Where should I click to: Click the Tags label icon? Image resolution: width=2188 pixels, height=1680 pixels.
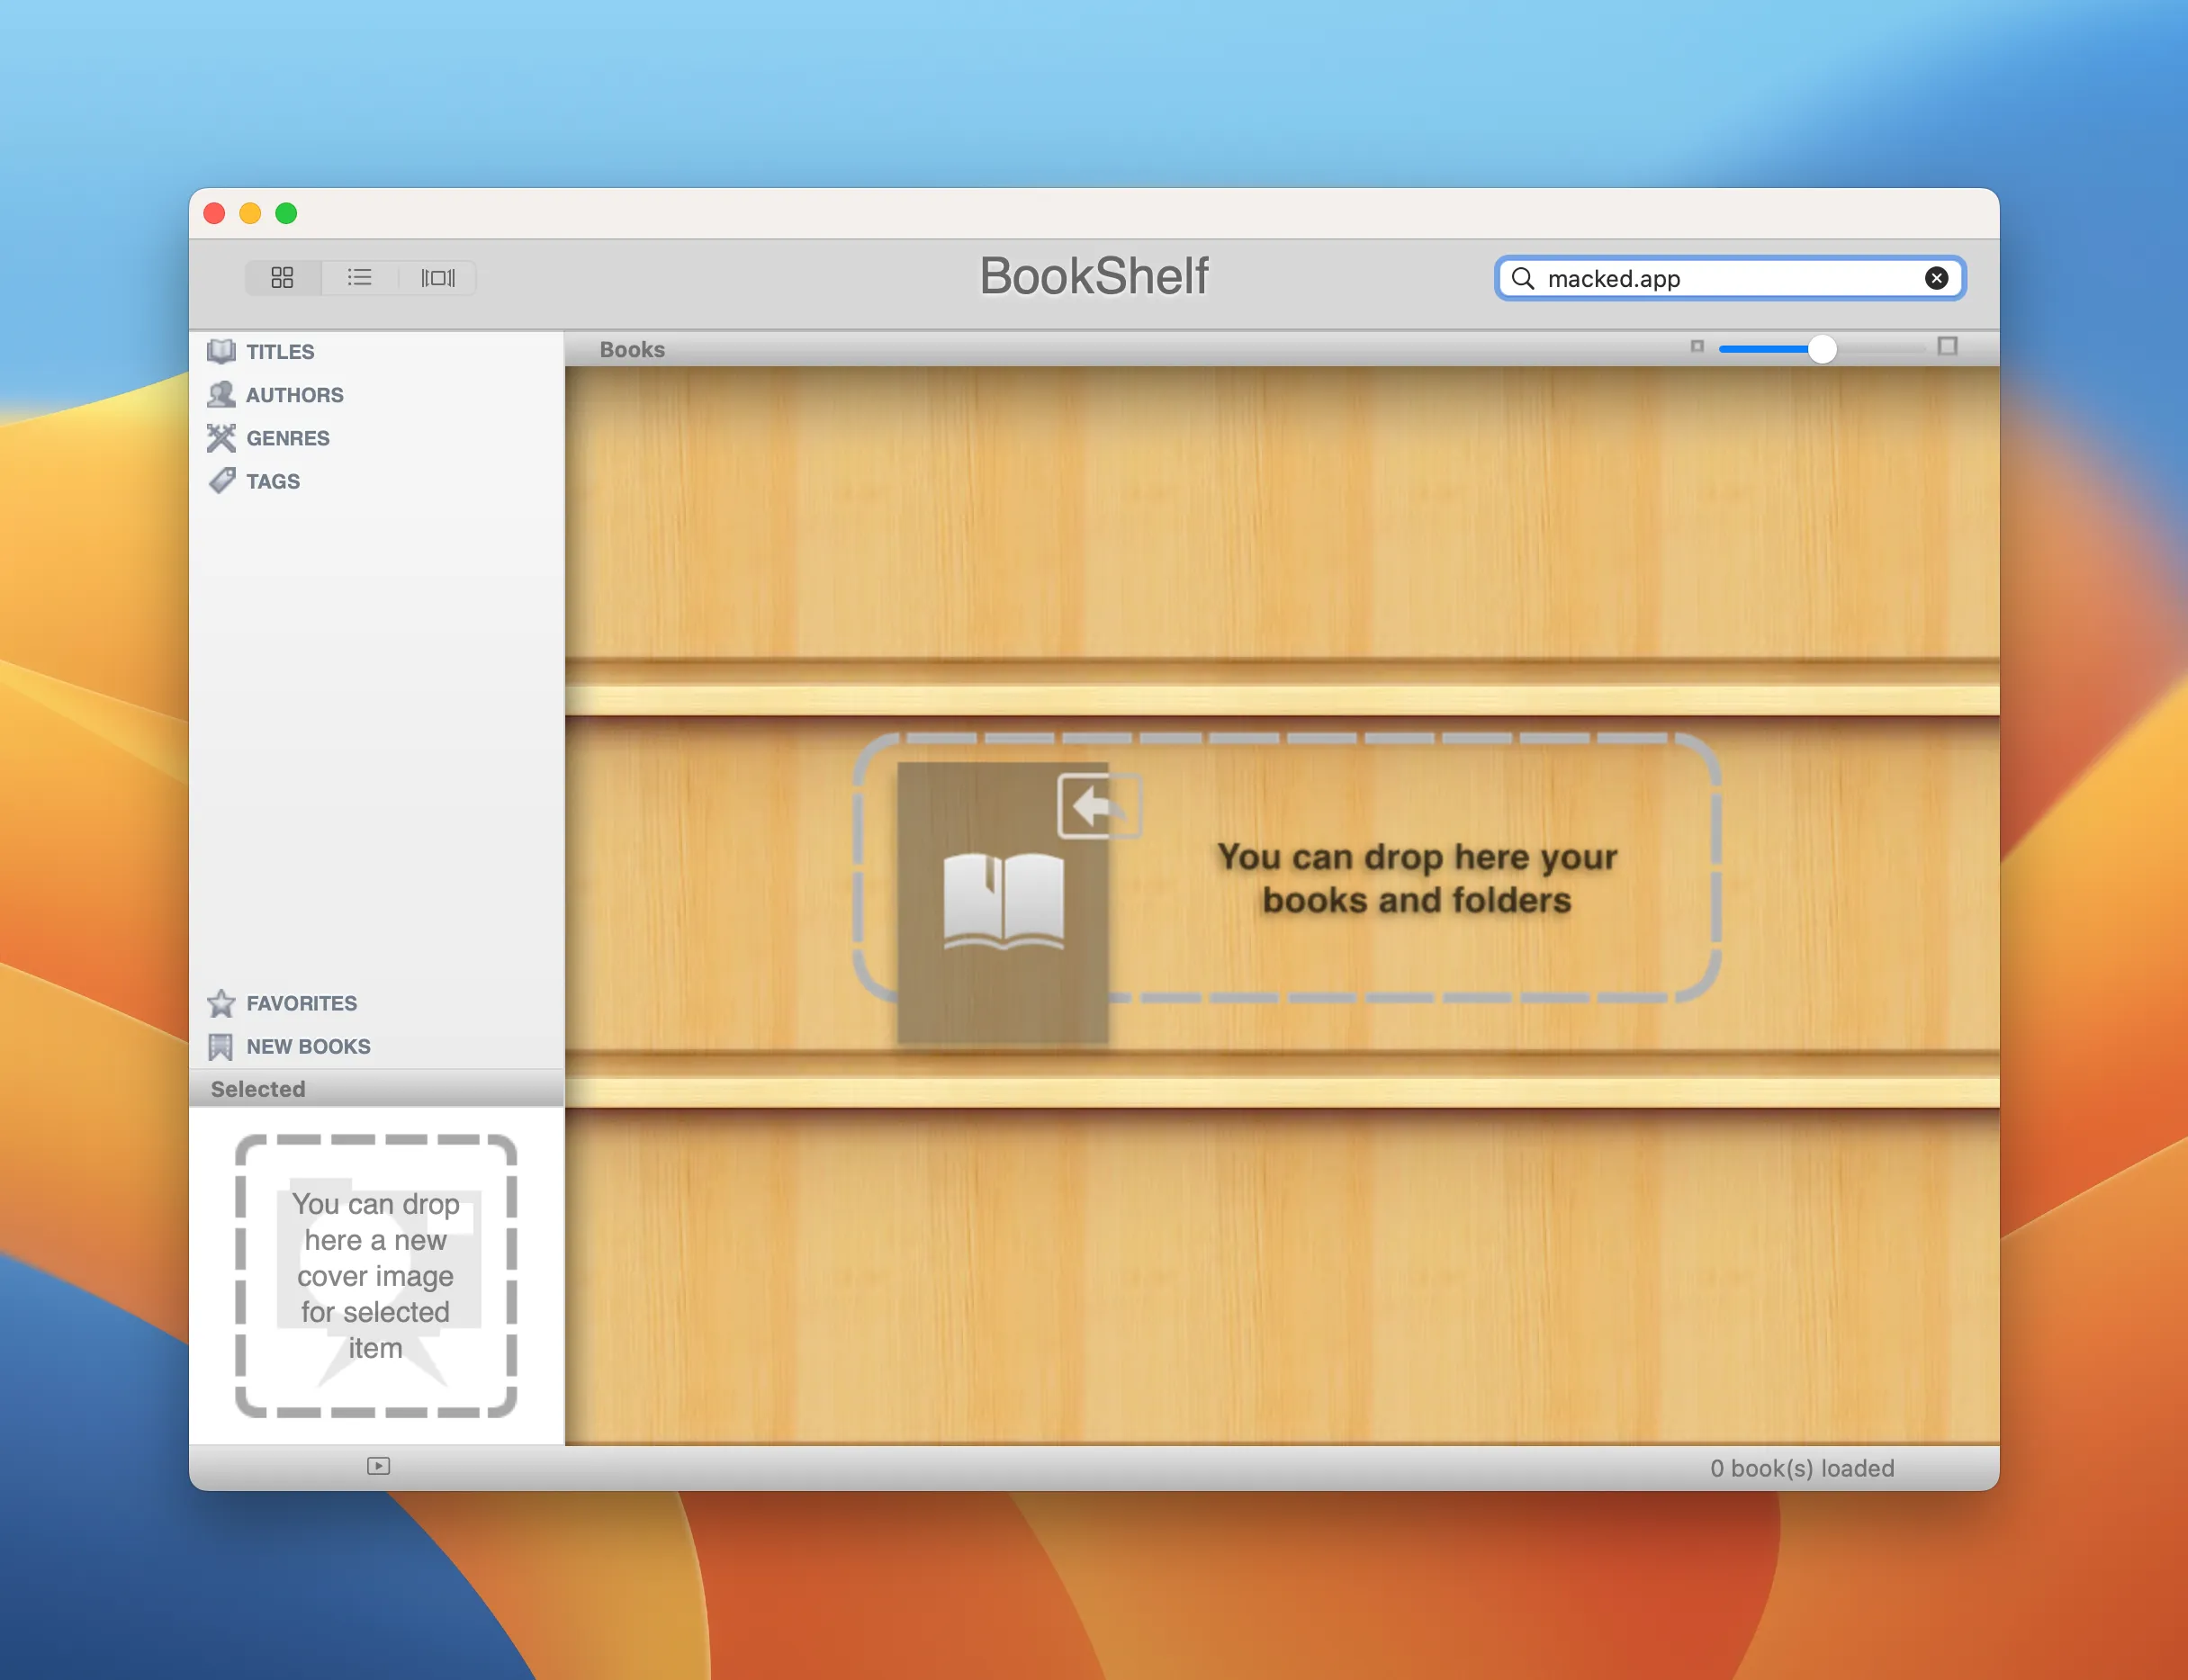221,480
